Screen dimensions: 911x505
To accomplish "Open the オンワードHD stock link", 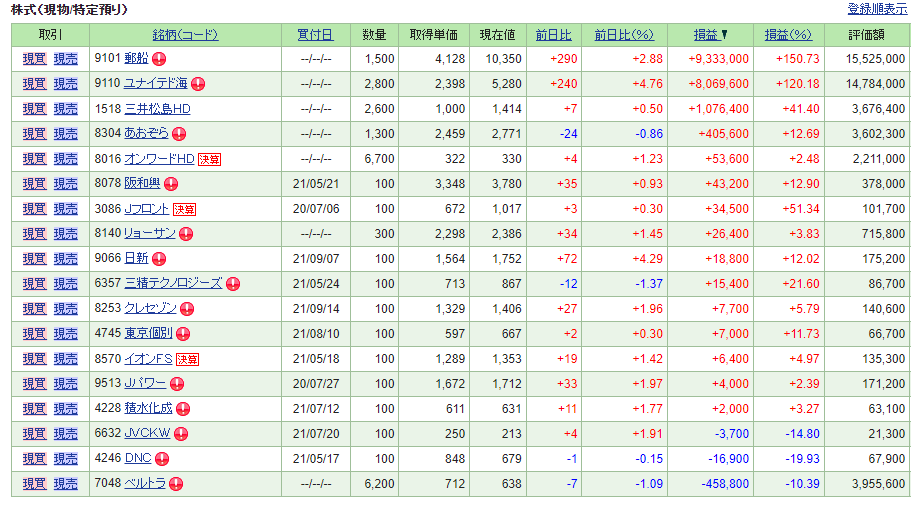I will (x=159, y=159).
